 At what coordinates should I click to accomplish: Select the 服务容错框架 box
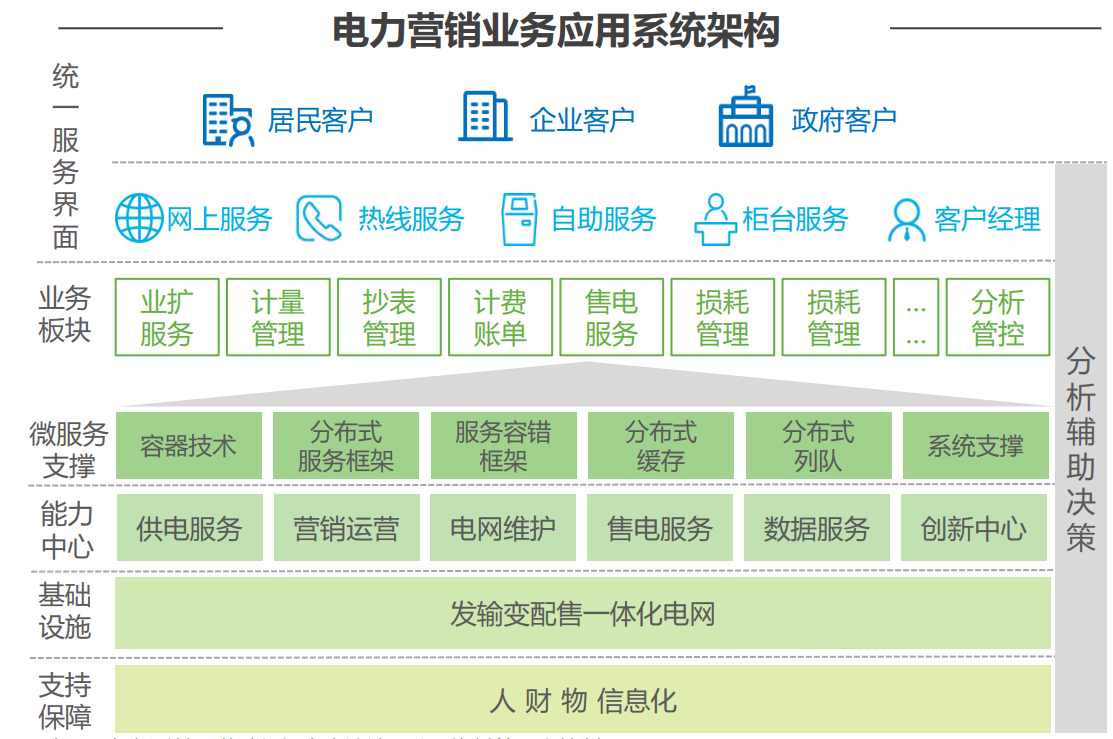coord(503,446)
